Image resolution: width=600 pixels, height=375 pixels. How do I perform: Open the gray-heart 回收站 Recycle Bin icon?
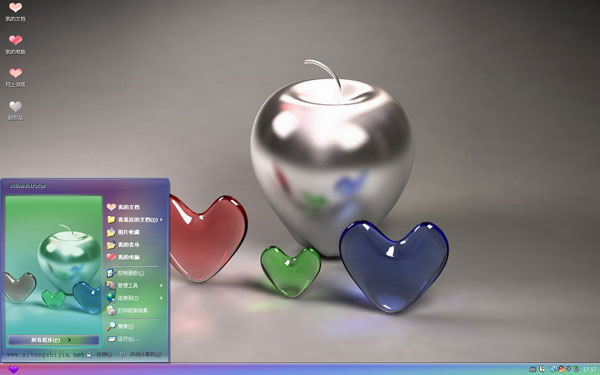click(x=15, y=110)
